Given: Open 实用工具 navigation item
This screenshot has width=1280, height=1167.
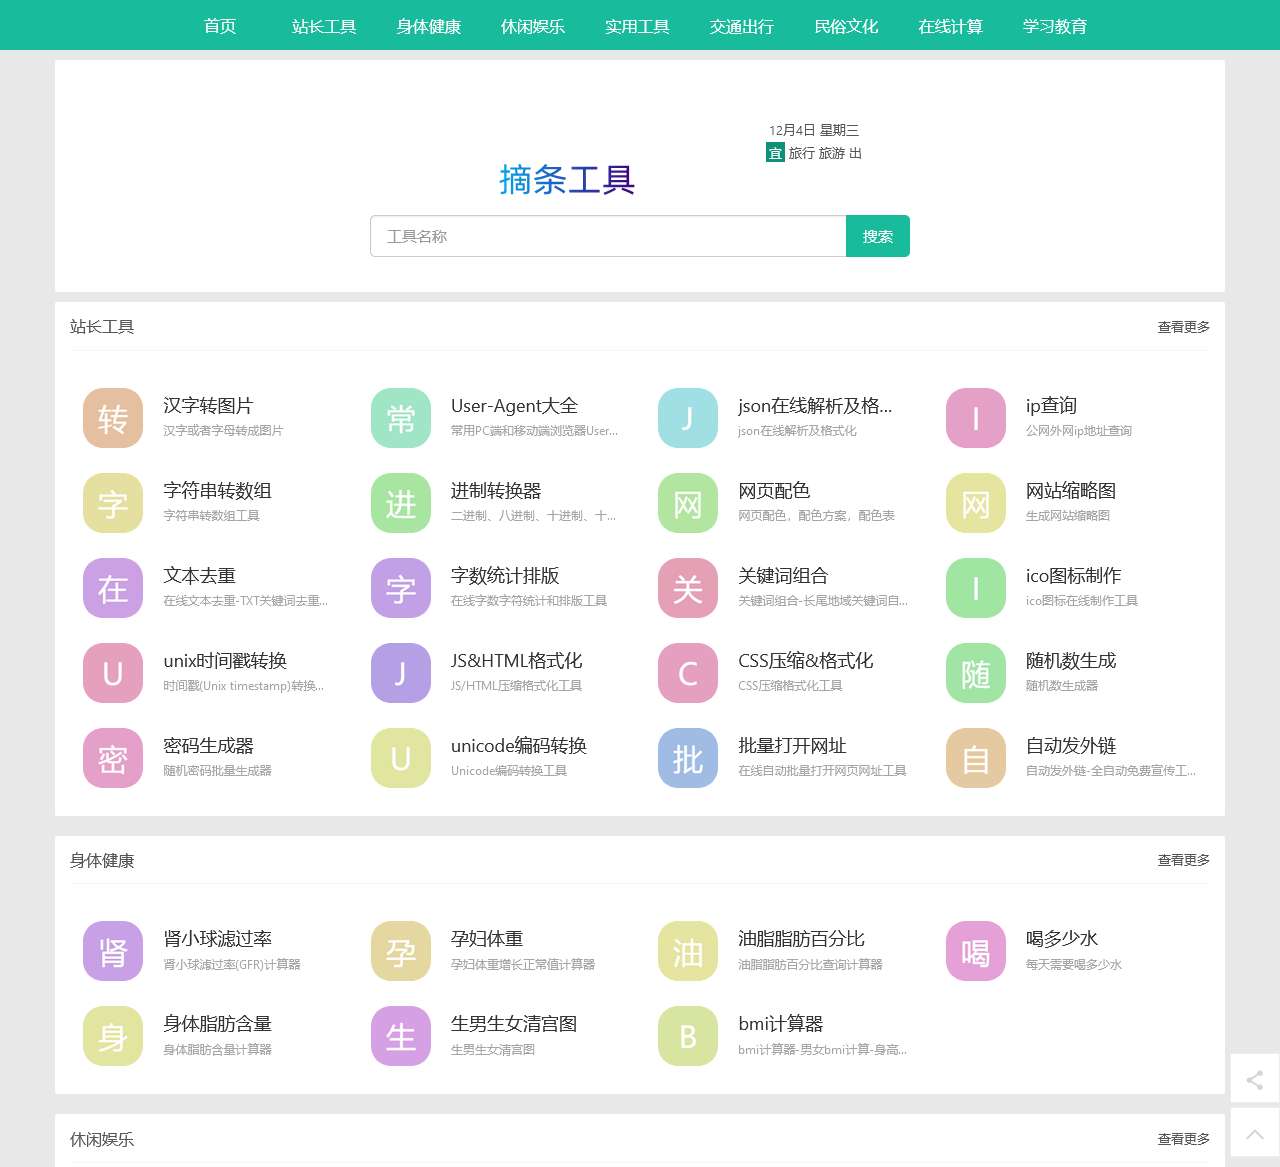Looking at the screenshot, I should tap(637, 26).
